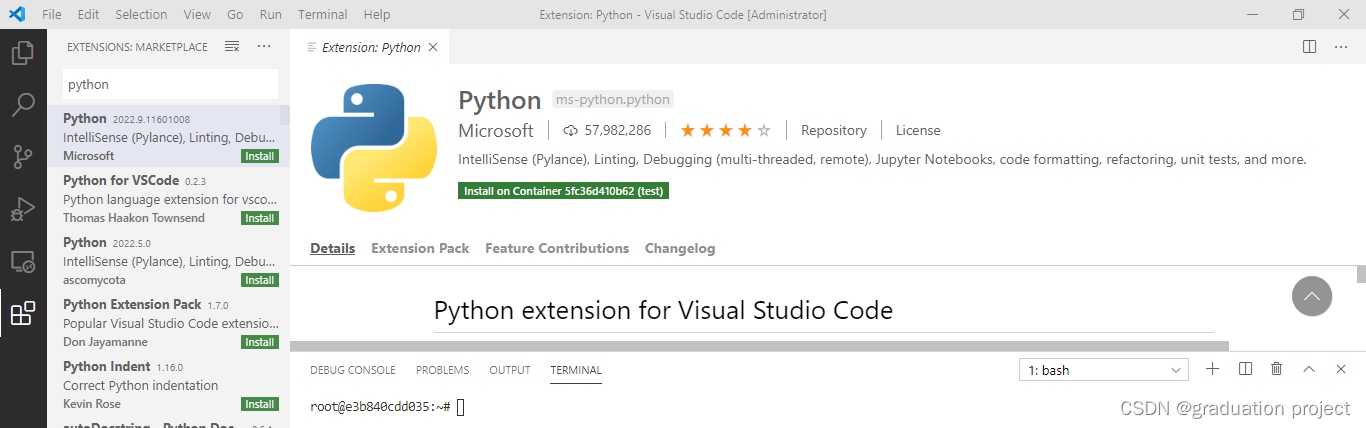Split the terminal panel
The image size is (1366, 428).
1245,369
